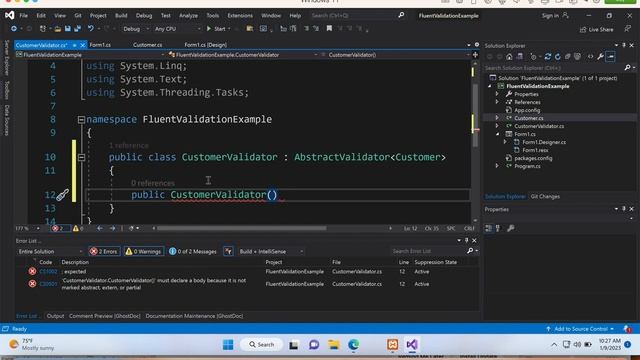Click the Solution Explorer Properties wrench icon
Viewport: 640px width, 360px height.
(600, 57)
